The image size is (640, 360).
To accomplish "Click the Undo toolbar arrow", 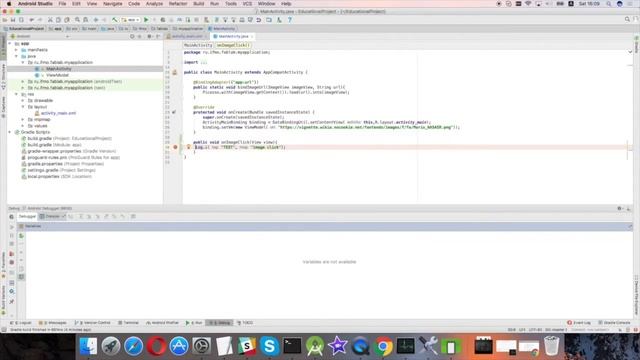I will coord(31,20).
